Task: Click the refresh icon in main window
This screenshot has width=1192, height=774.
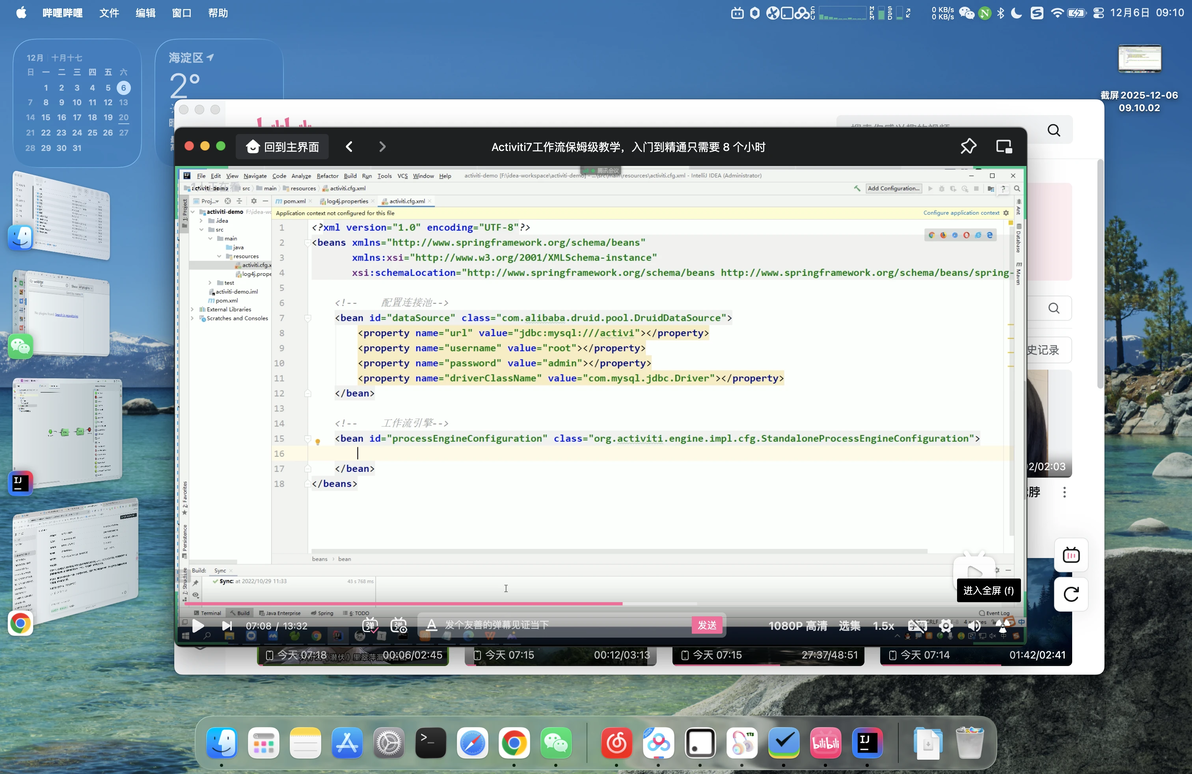Action: point(1071,594)
